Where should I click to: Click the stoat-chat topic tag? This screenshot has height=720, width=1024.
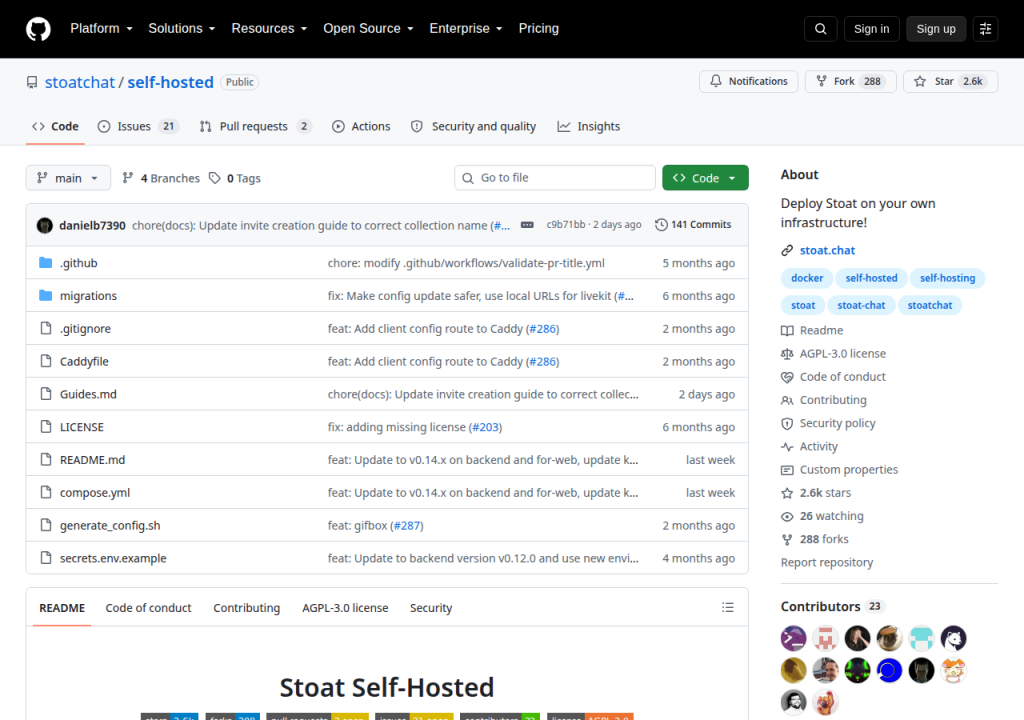pyautogui.click(x=861, y=305)
